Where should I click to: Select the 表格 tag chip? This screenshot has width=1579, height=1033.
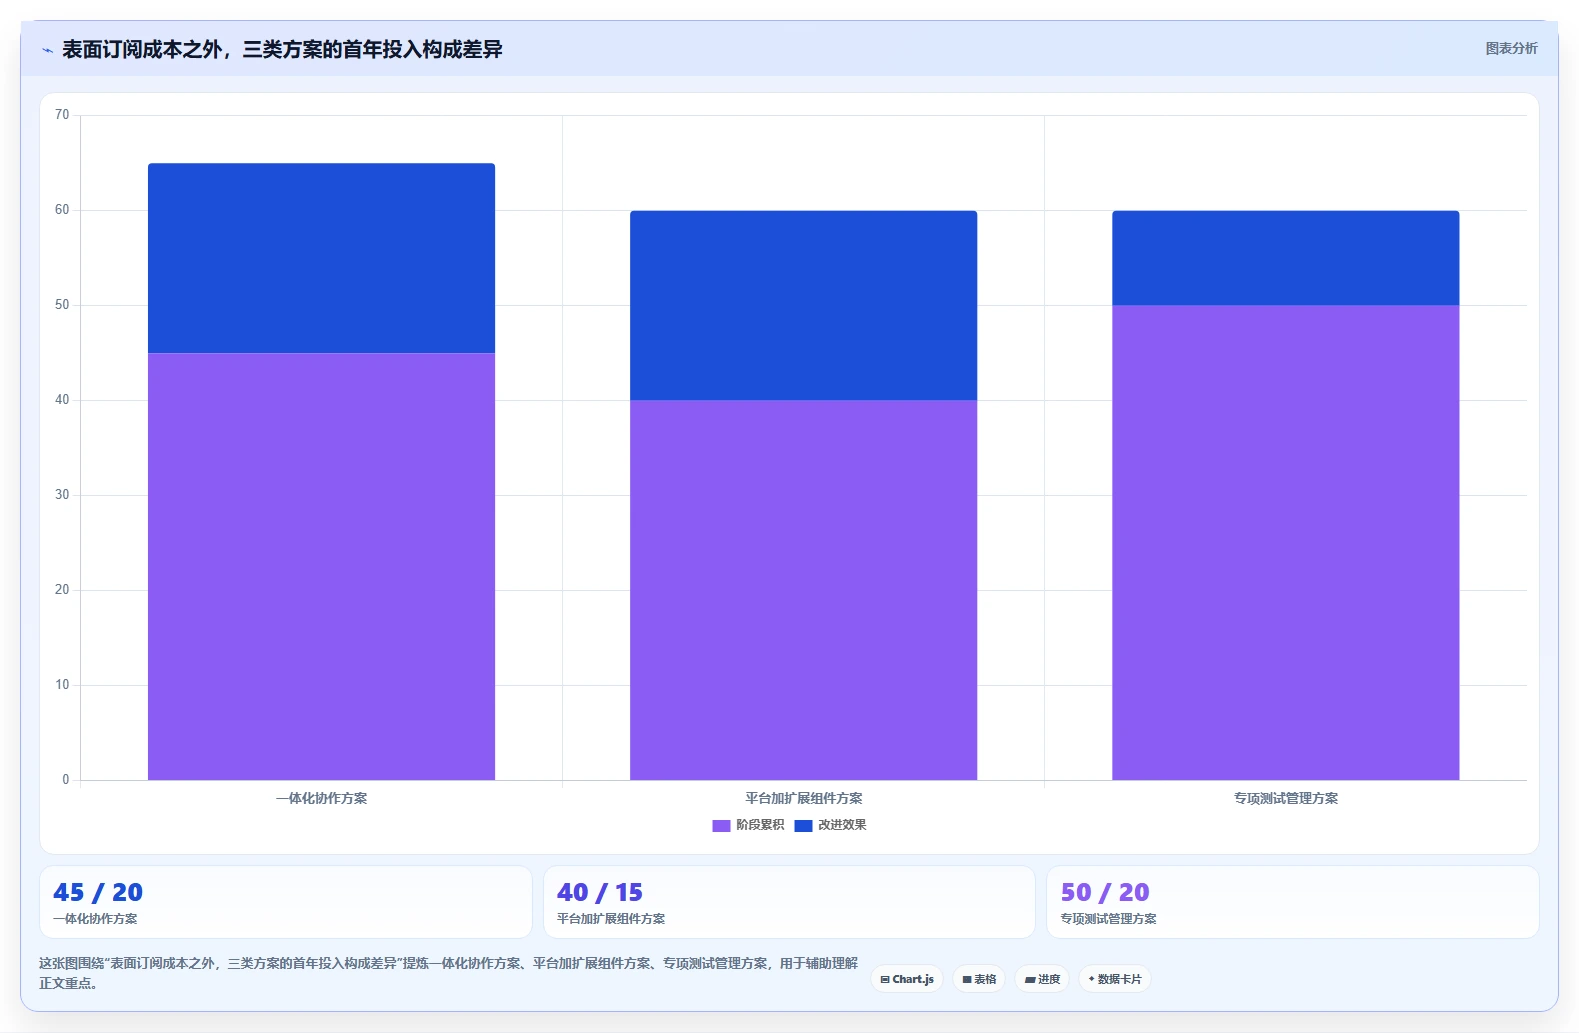click(979, 979)
